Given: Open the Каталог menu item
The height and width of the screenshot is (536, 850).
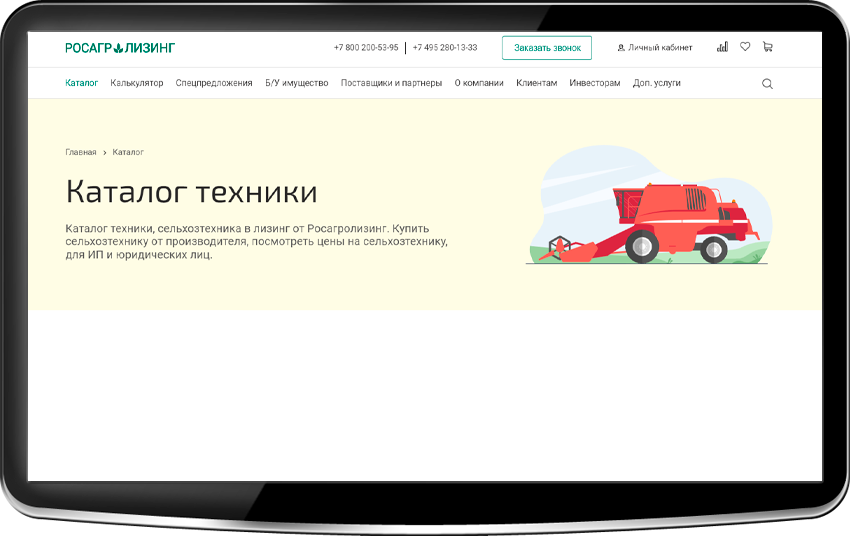Looking at the screenshot, I should (82, 83).
